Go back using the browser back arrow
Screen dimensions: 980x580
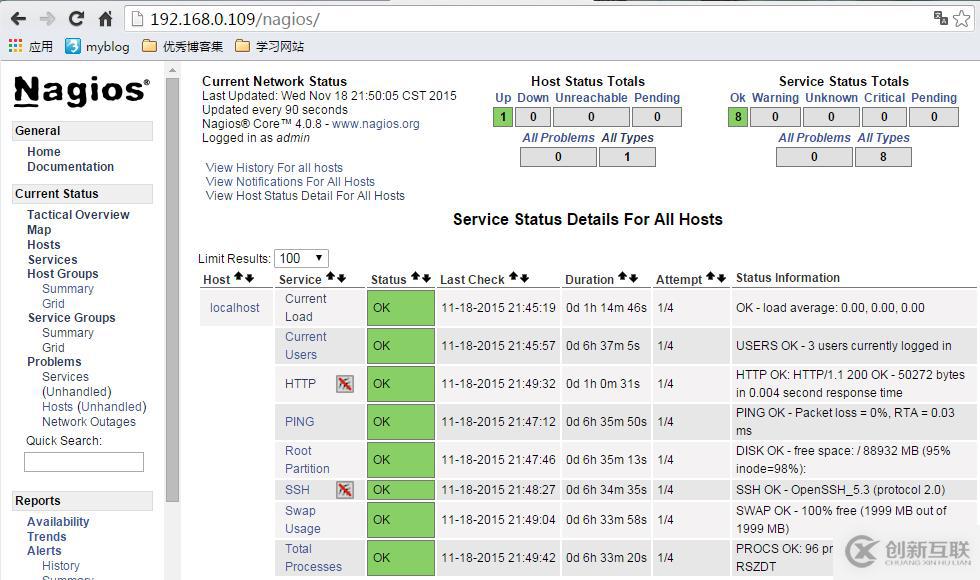[18, 19]
